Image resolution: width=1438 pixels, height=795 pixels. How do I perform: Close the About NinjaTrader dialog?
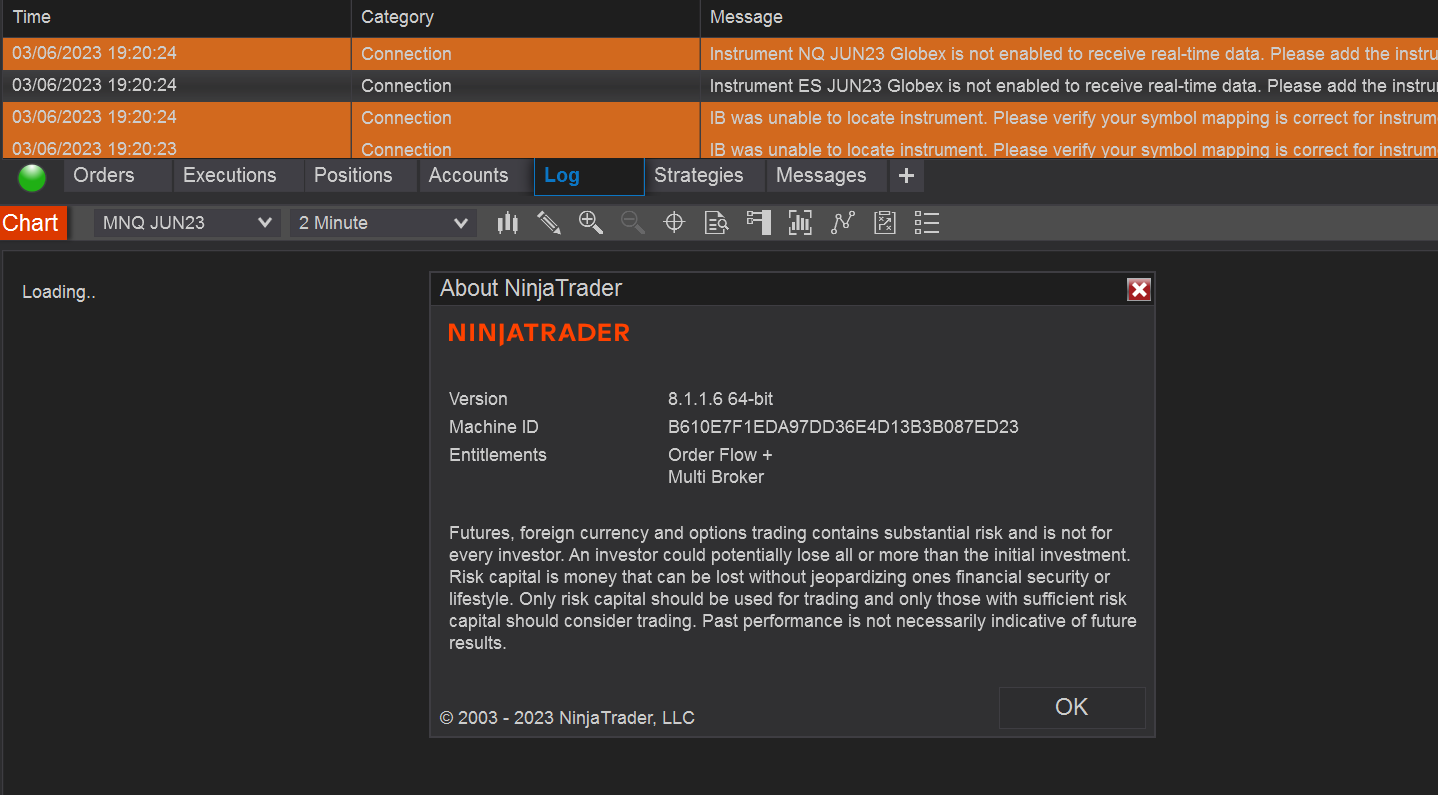tap(1138, 290)
